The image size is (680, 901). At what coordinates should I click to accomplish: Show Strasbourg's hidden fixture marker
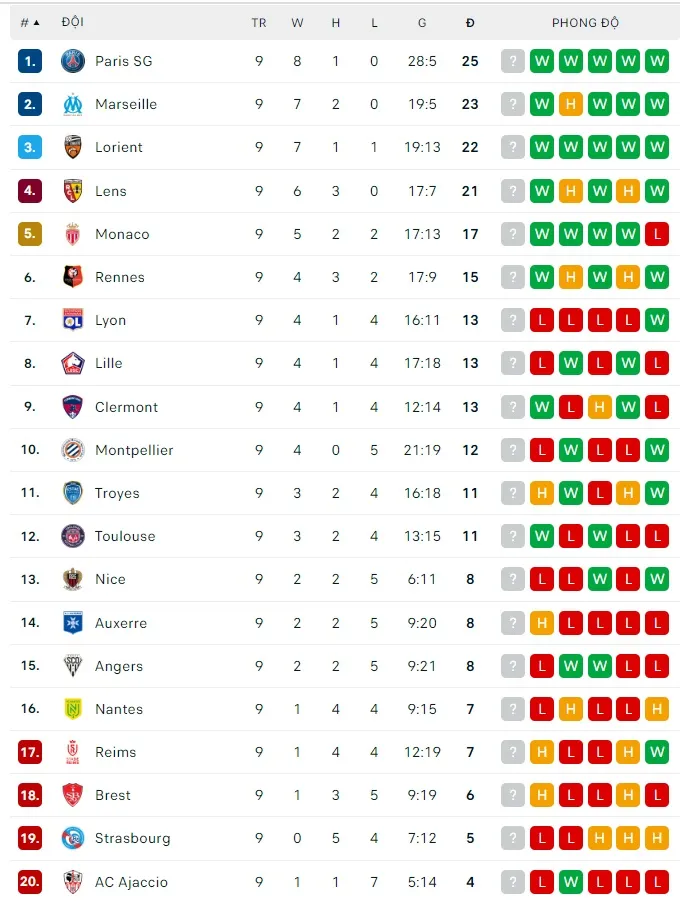513,838
